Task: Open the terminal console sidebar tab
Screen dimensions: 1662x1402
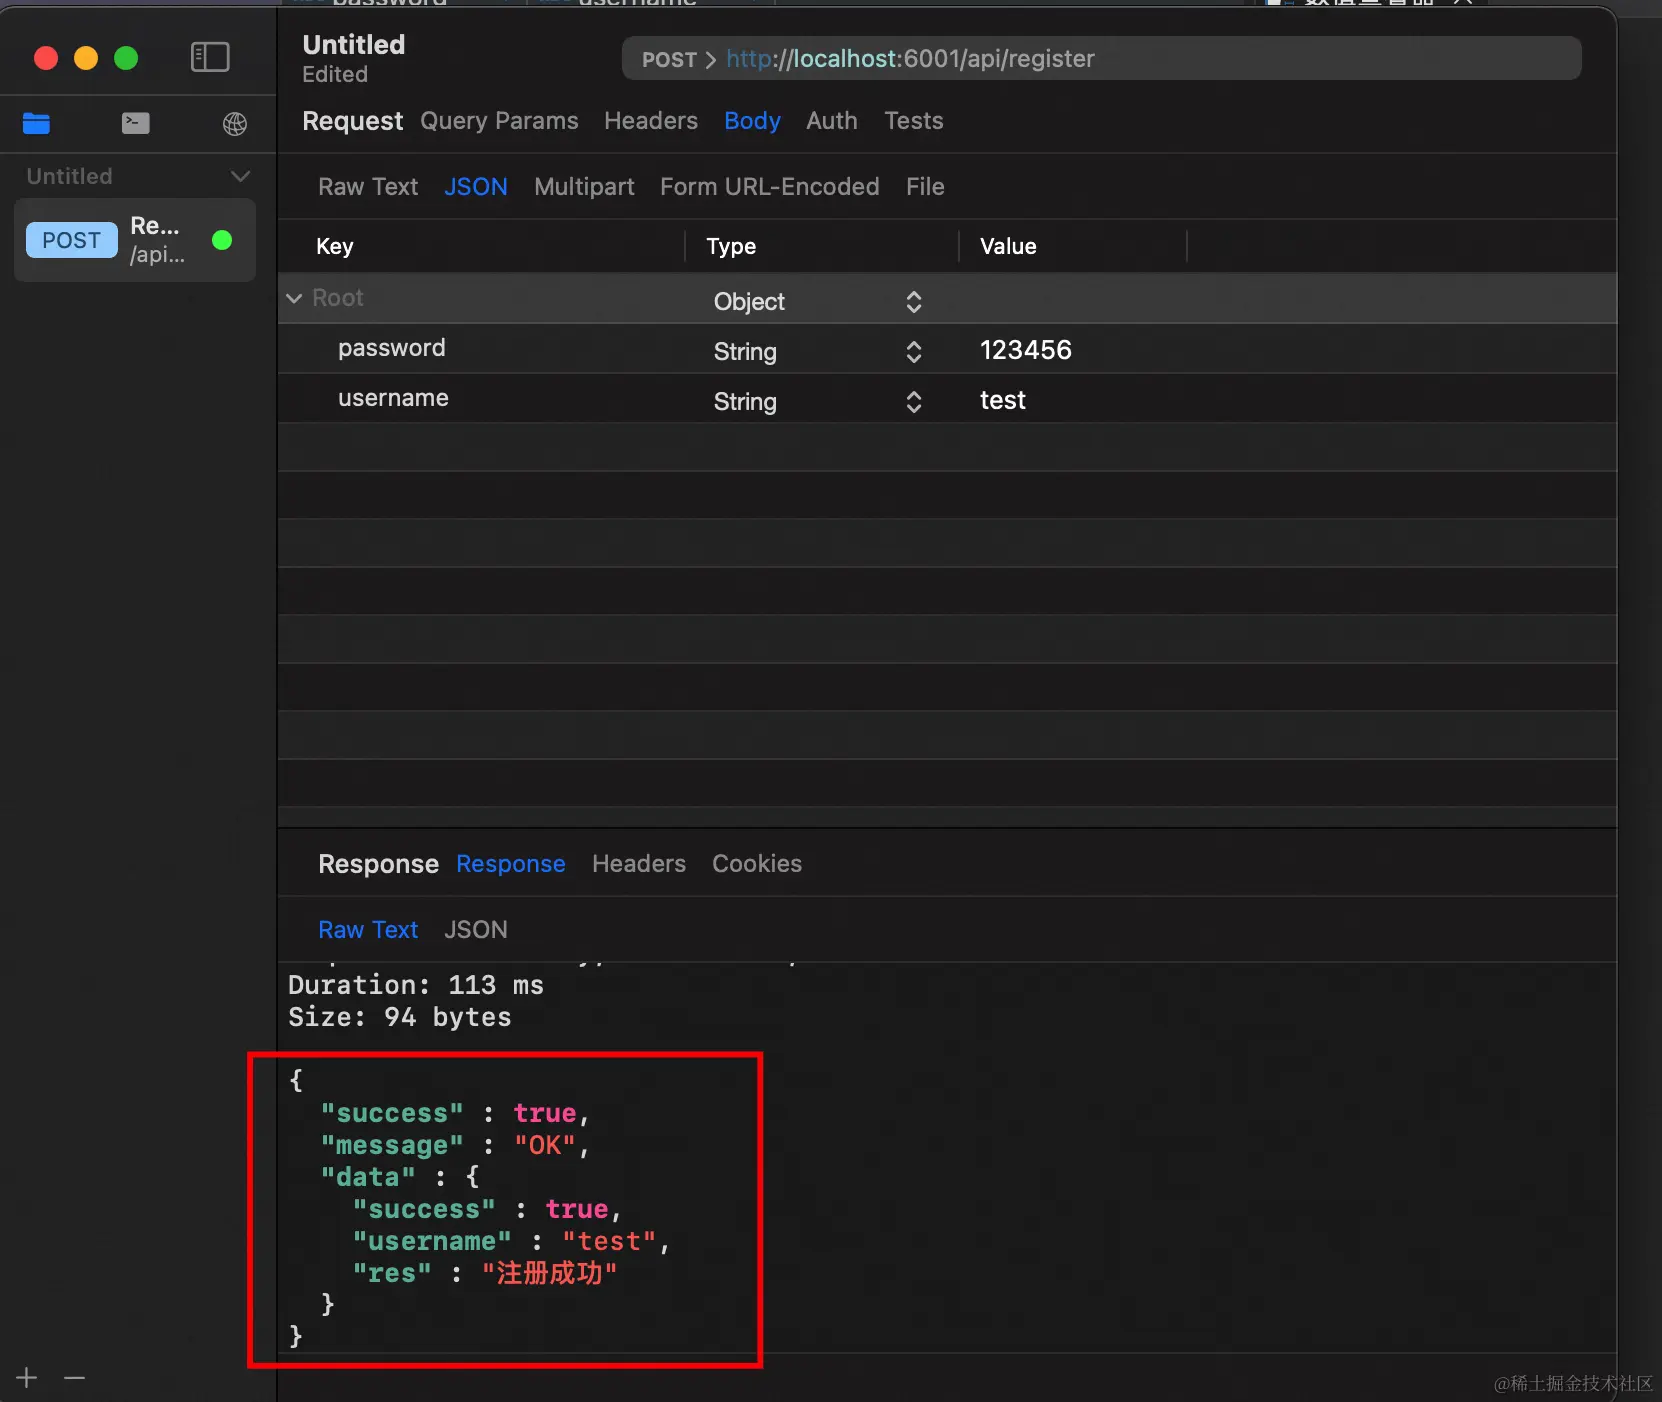Action: pyautogui.click(x=136, y=123)
